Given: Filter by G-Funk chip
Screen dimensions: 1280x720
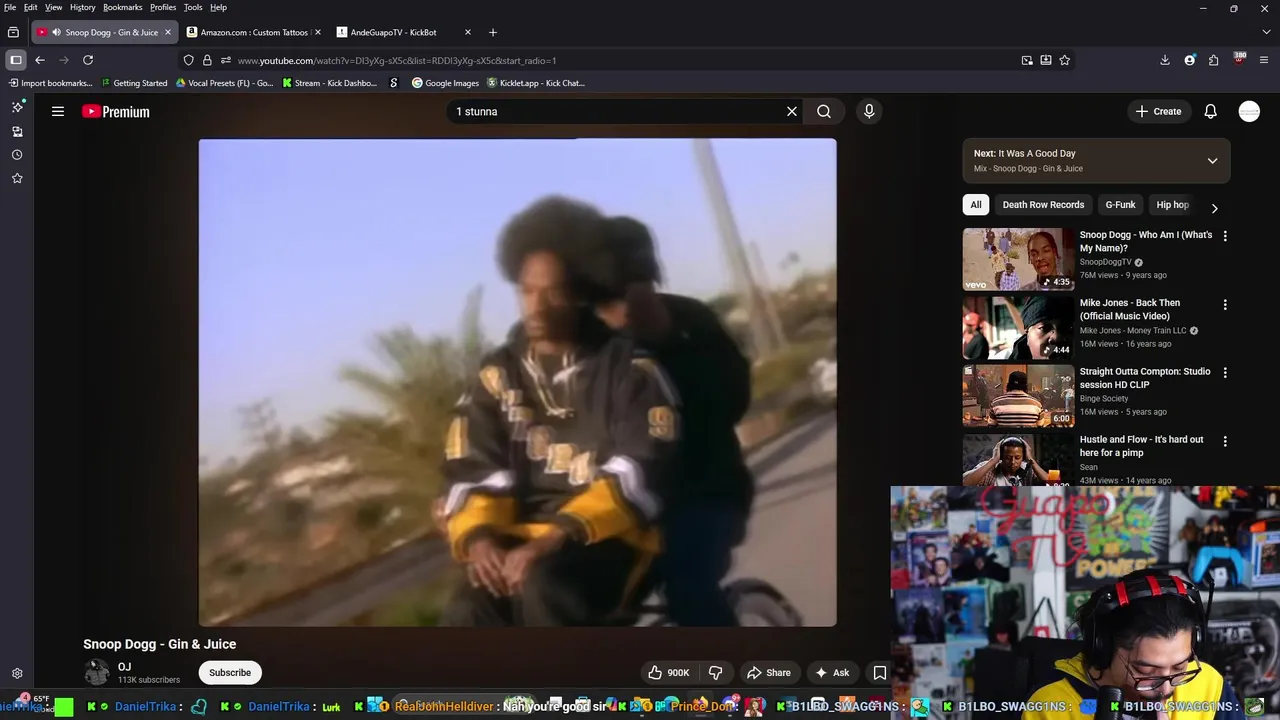Looking at the screenshot, I should (1120, 205).
